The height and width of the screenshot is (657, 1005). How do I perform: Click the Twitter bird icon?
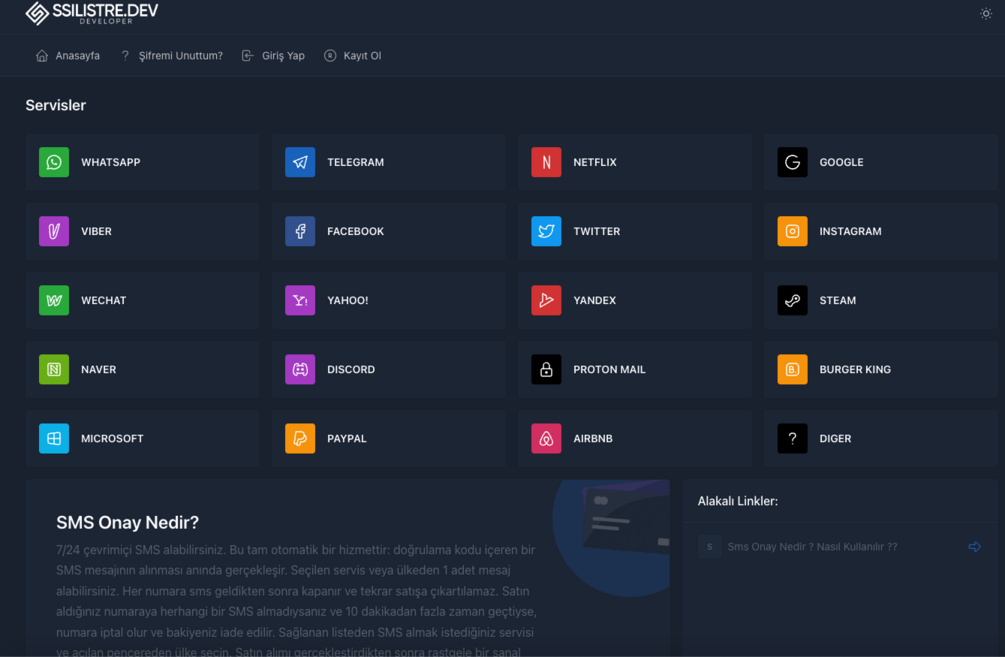(x=546, y=231)
